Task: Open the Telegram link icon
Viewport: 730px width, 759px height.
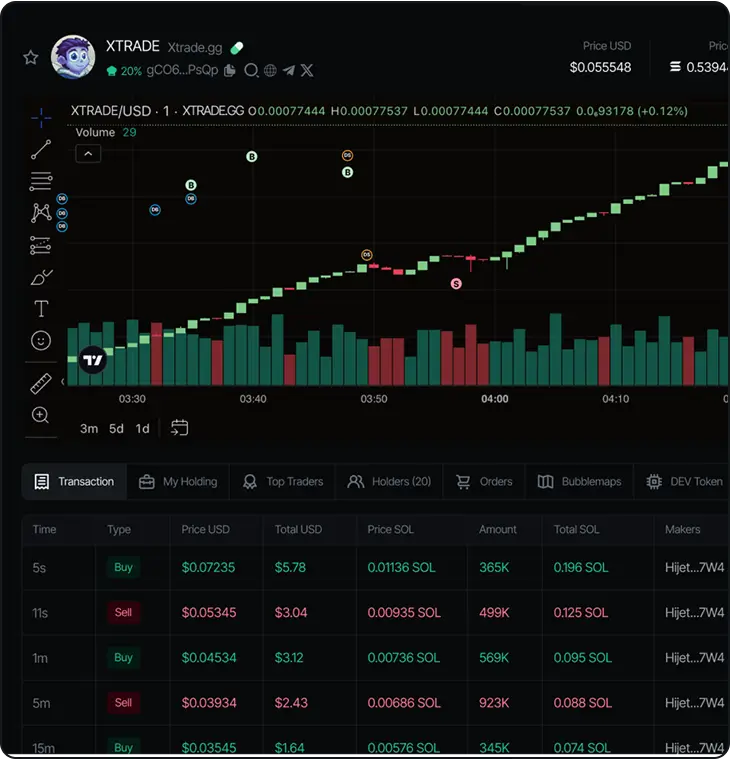Action: click(x=289, y=71)
